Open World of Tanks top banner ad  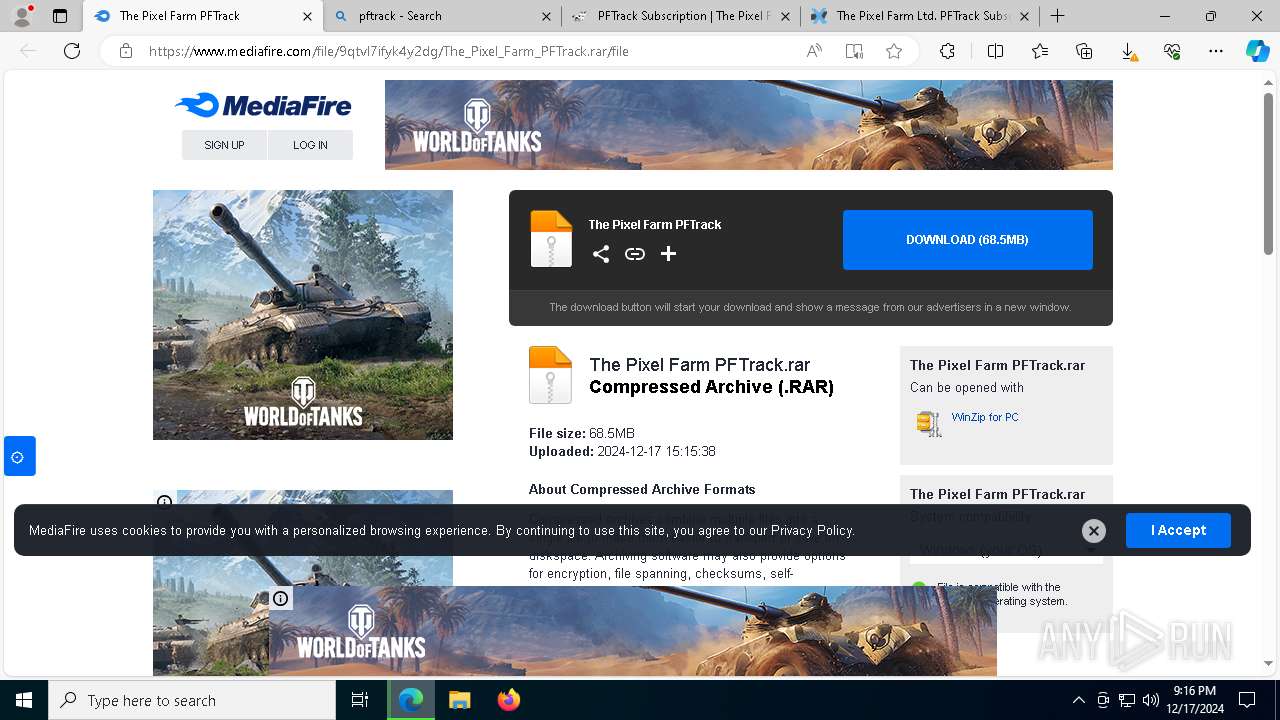pyautogui.click(x=749, y=125)
